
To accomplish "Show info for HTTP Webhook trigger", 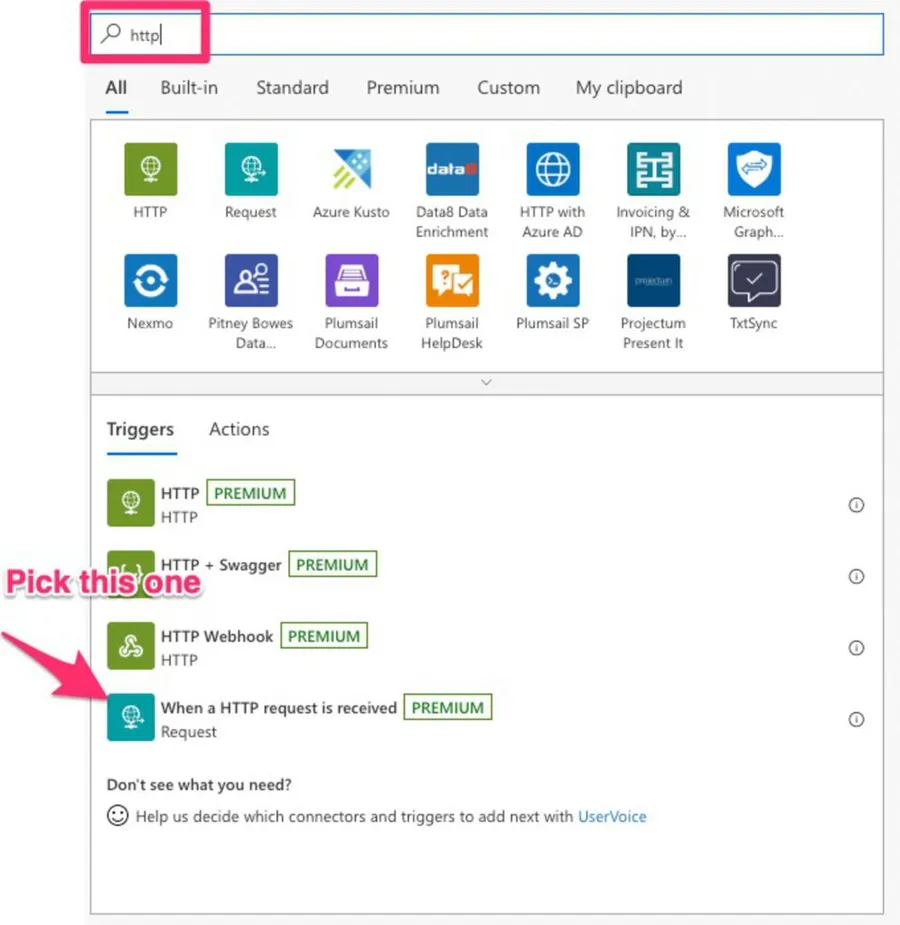I will click(x=856, y=648).
